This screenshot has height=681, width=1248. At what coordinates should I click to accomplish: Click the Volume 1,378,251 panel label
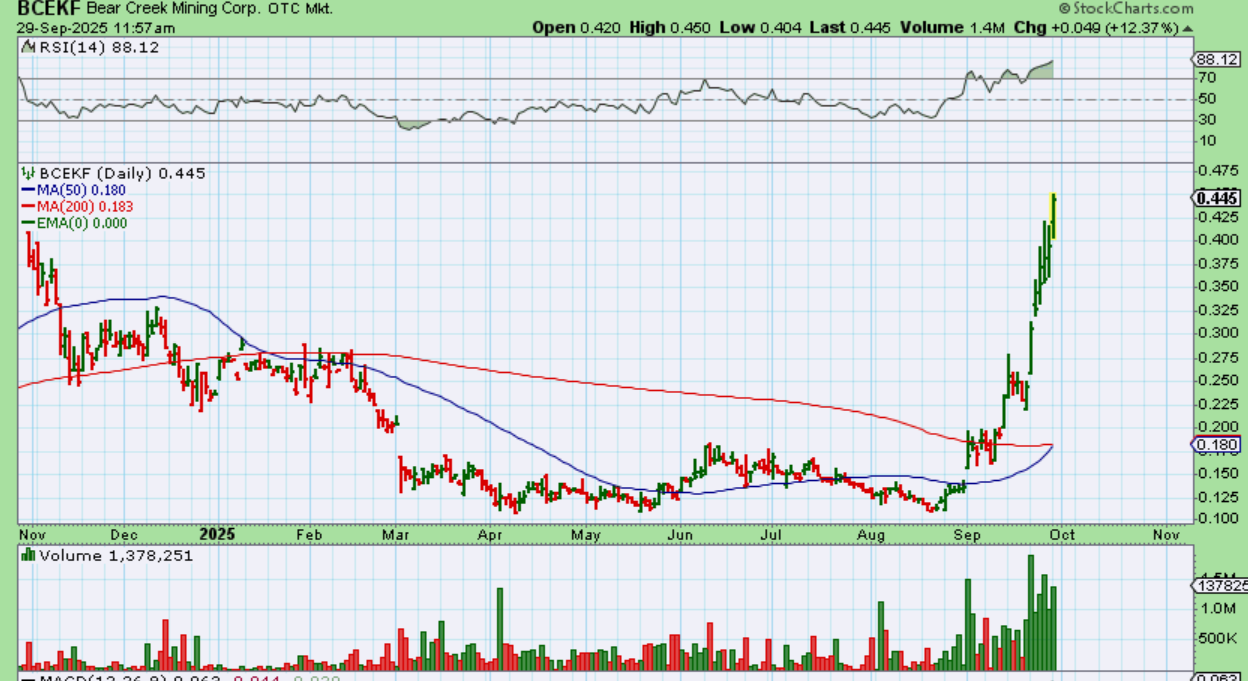115,555
